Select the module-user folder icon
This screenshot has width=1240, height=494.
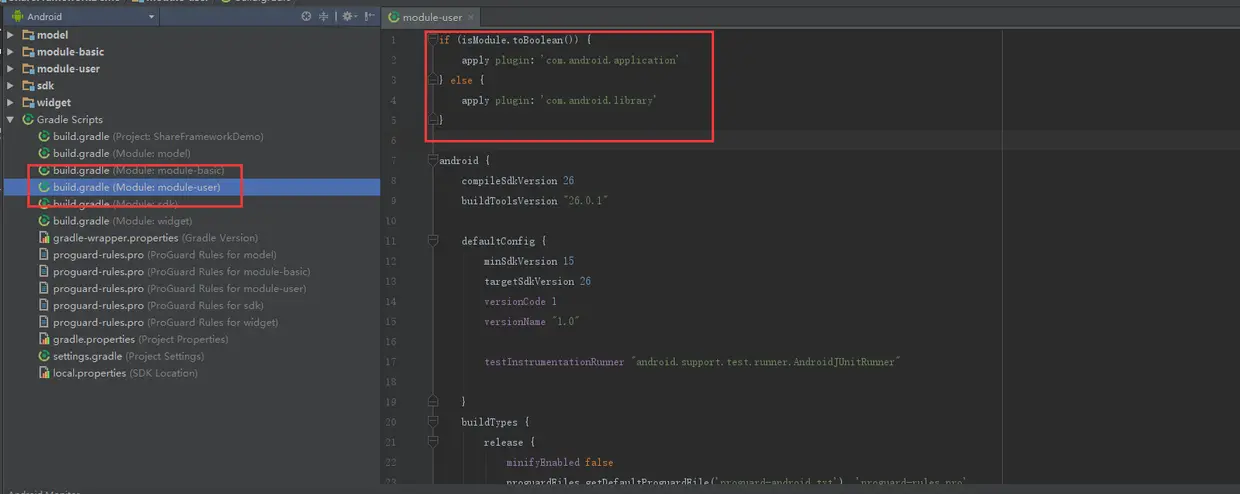[27, 69]
